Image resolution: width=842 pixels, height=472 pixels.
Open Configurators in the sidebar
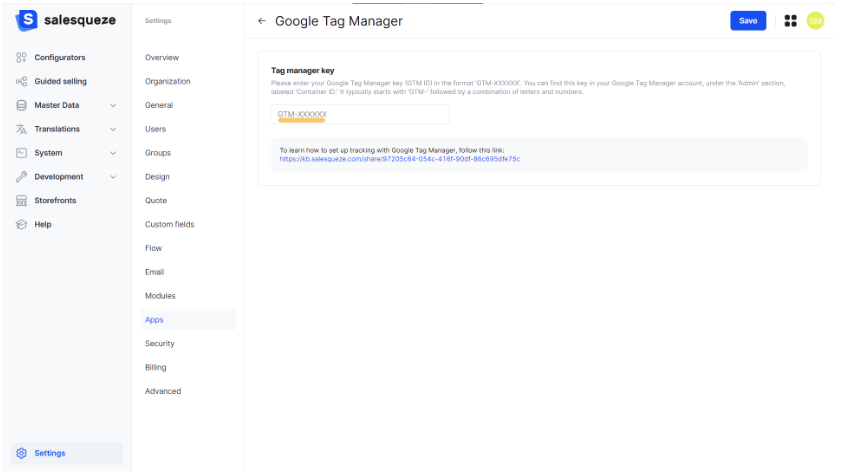pos(60,57)
